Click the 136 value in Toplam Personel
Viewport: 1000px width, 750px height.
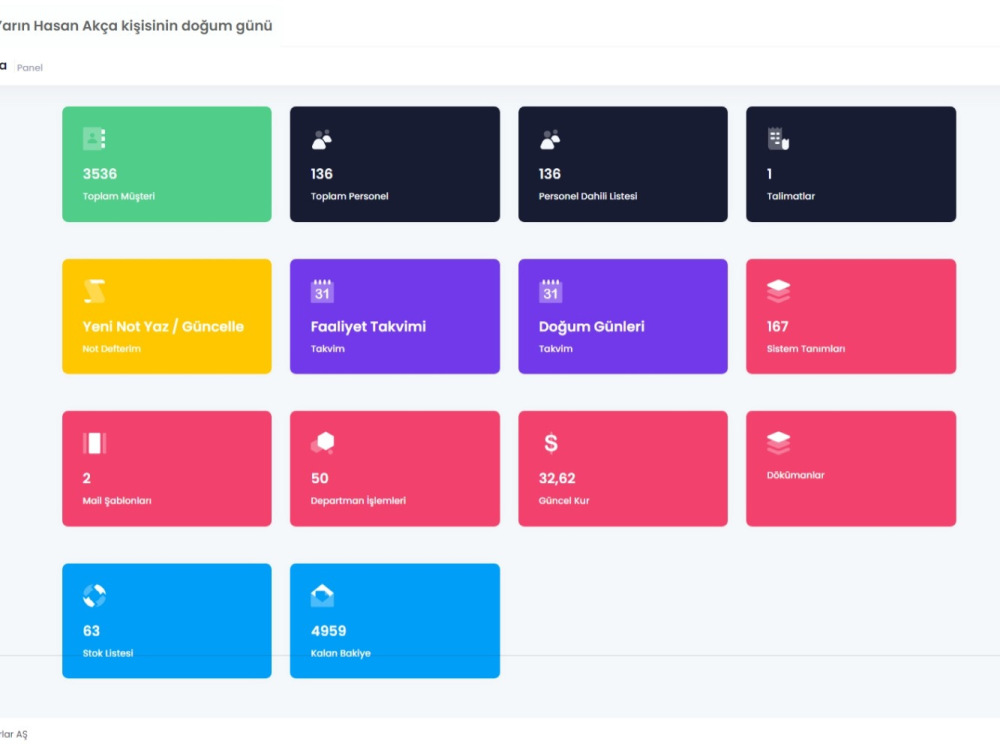point(322,173)
